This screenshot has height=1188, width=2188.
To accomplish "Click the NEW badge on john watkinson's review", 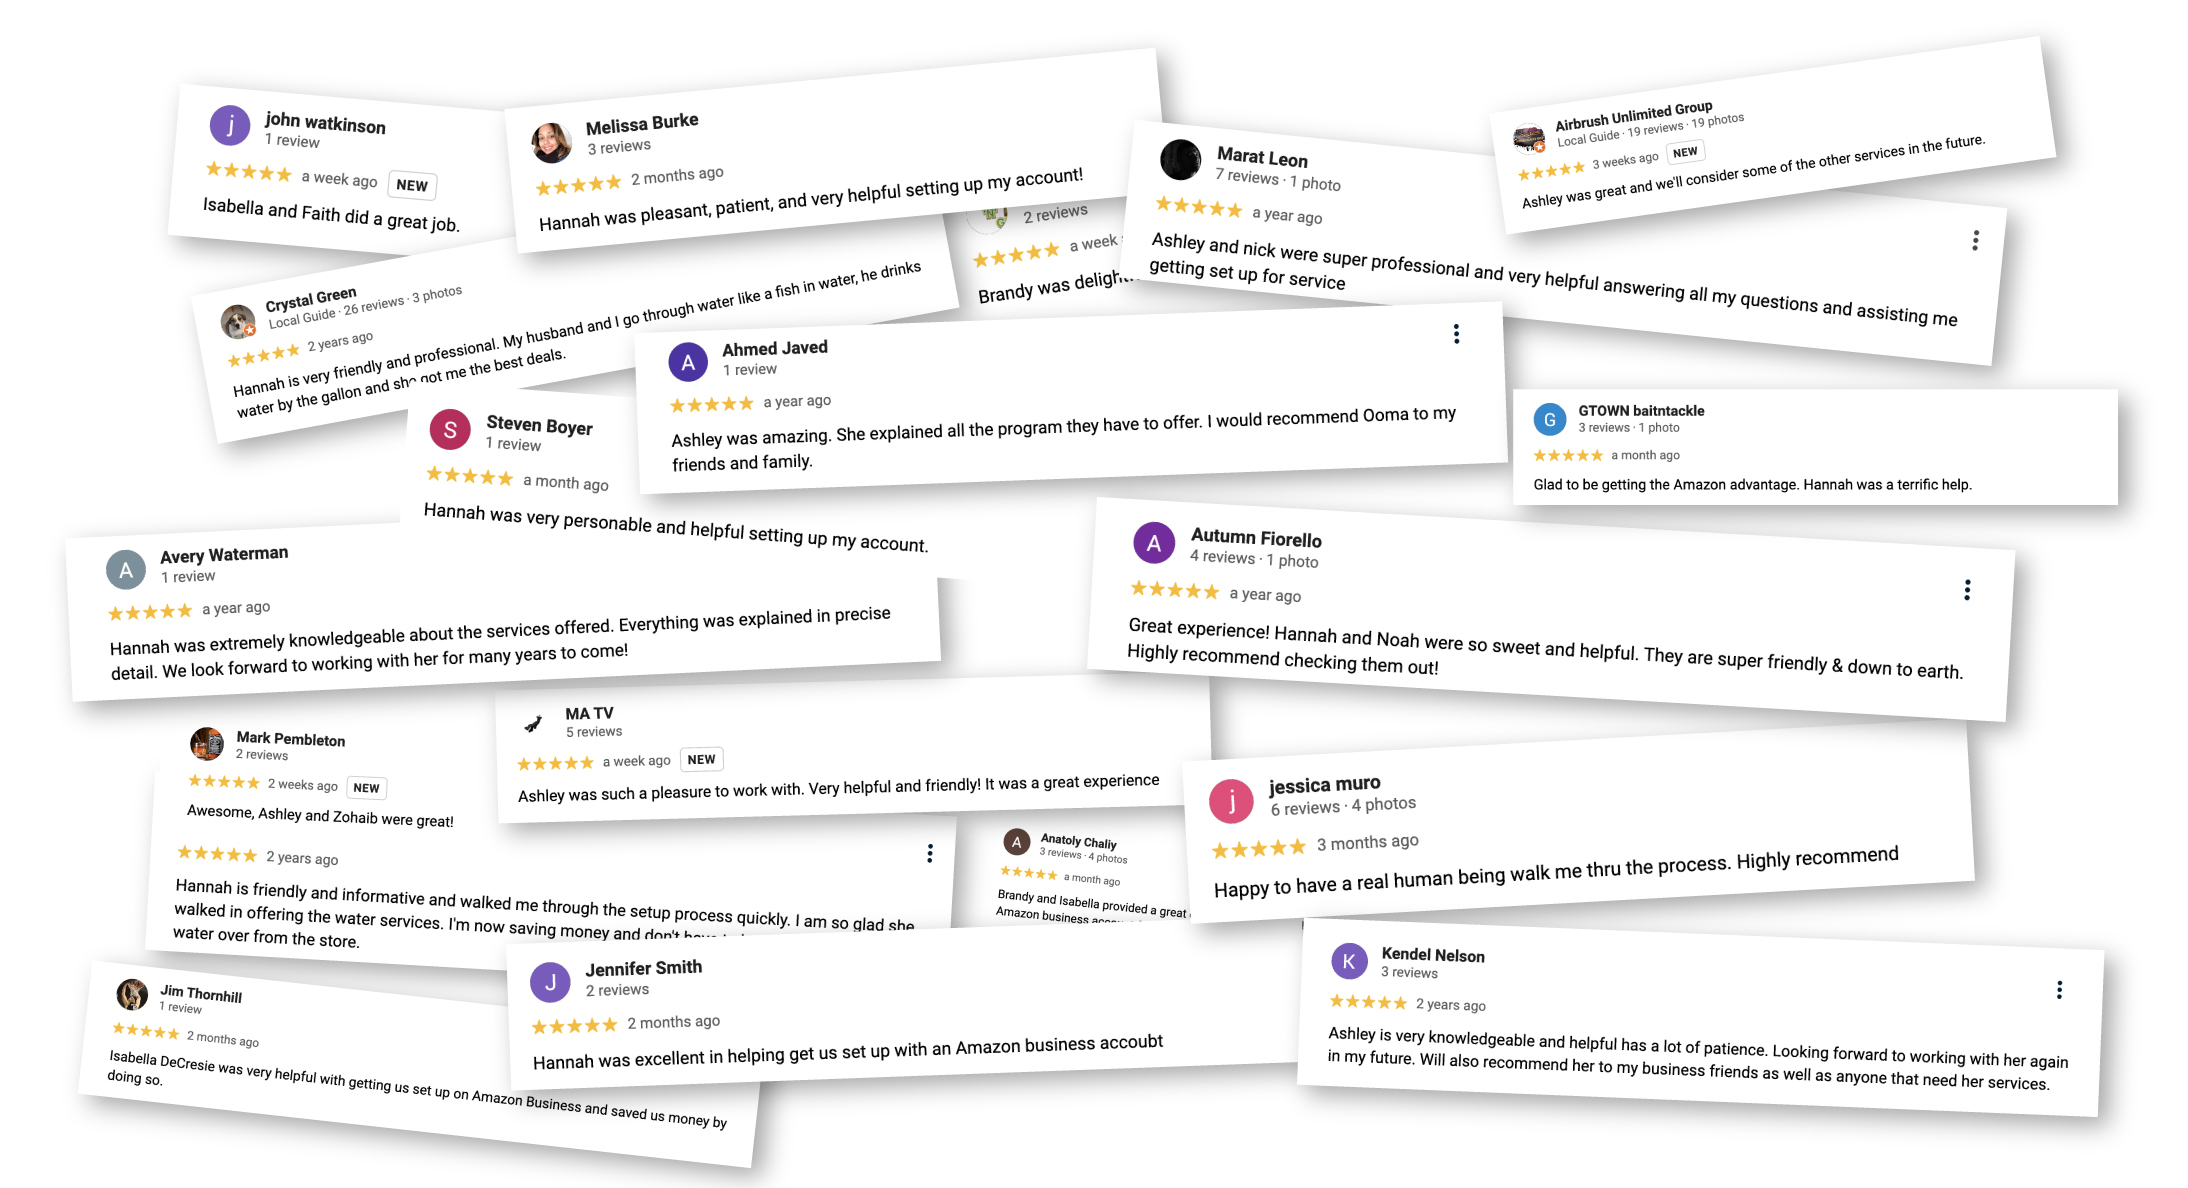I will point(411,185).
